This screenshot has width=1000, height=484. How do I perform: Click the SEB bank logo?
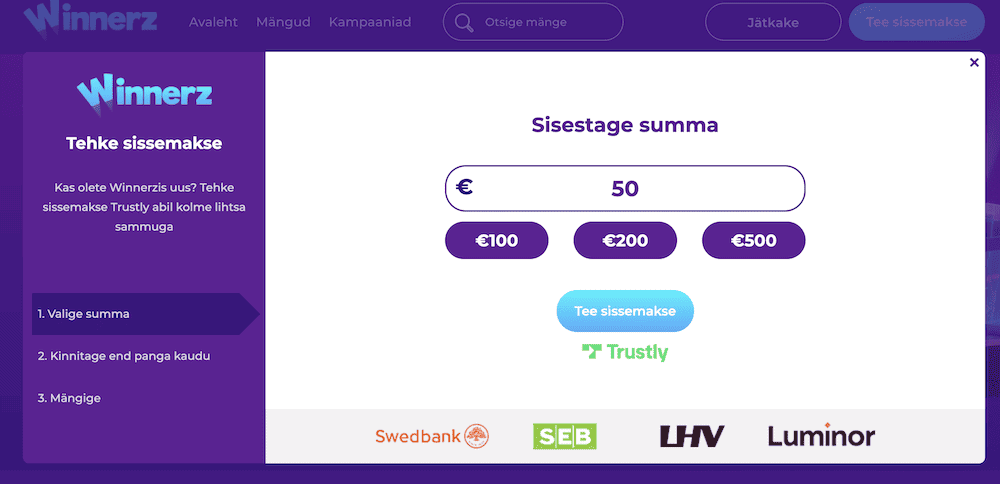[x=564, y=437]
